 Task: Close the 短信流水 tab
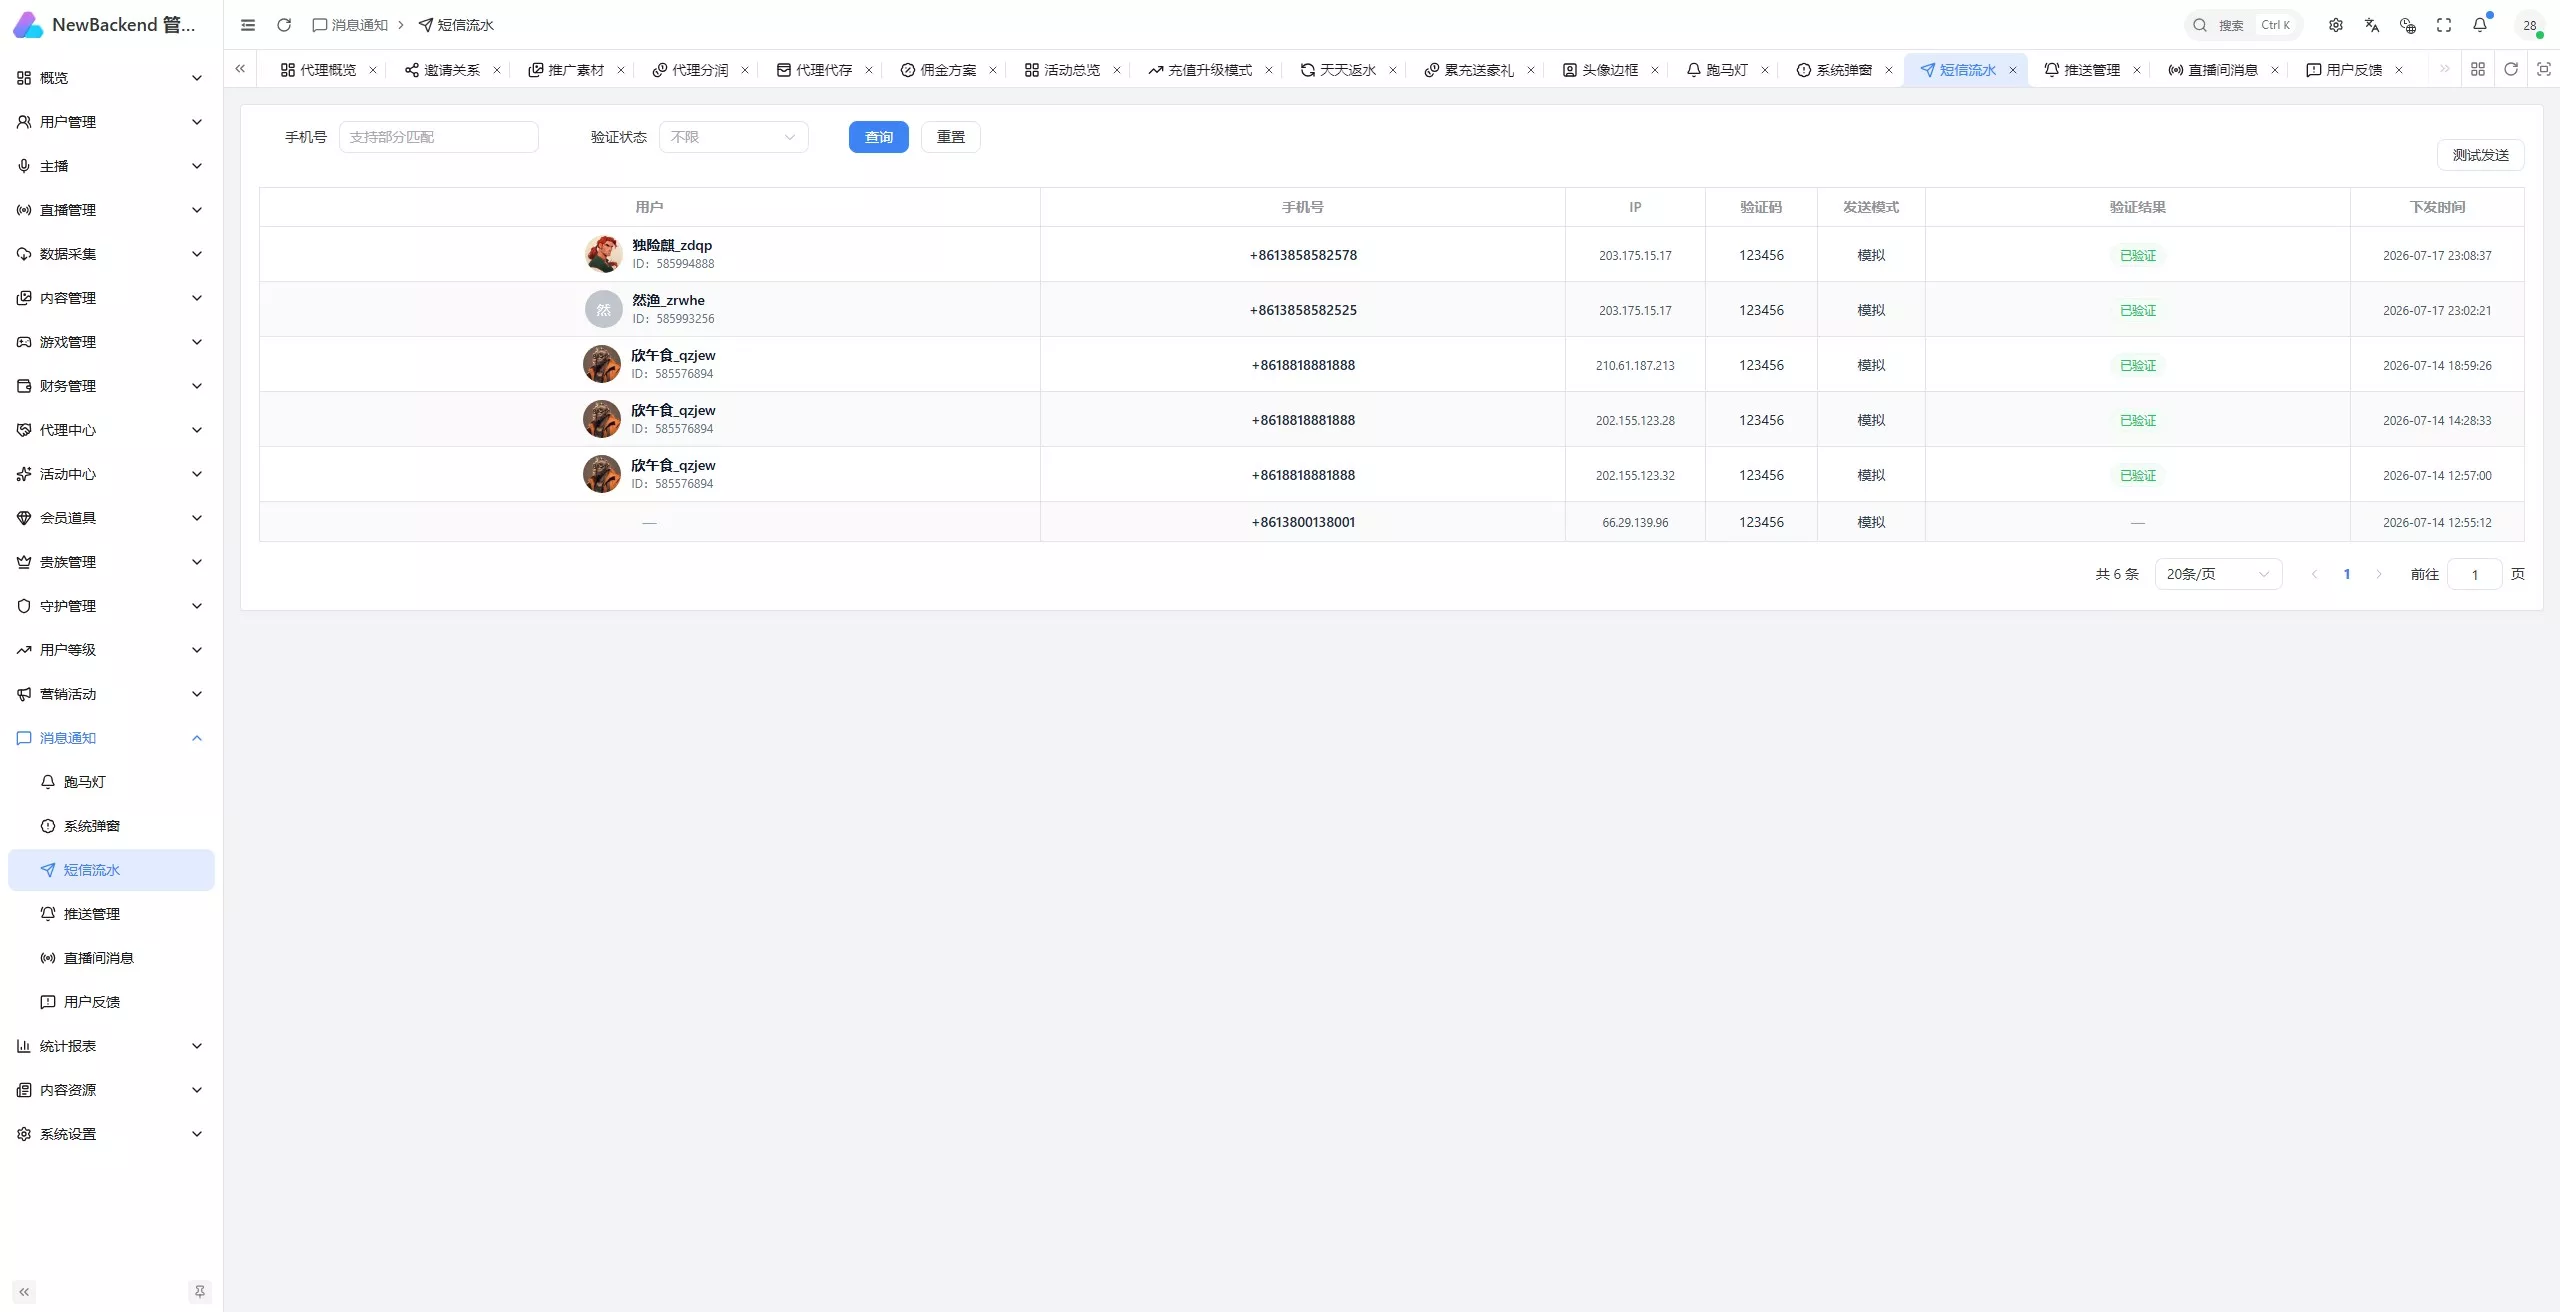click(x=2013, y=70)
